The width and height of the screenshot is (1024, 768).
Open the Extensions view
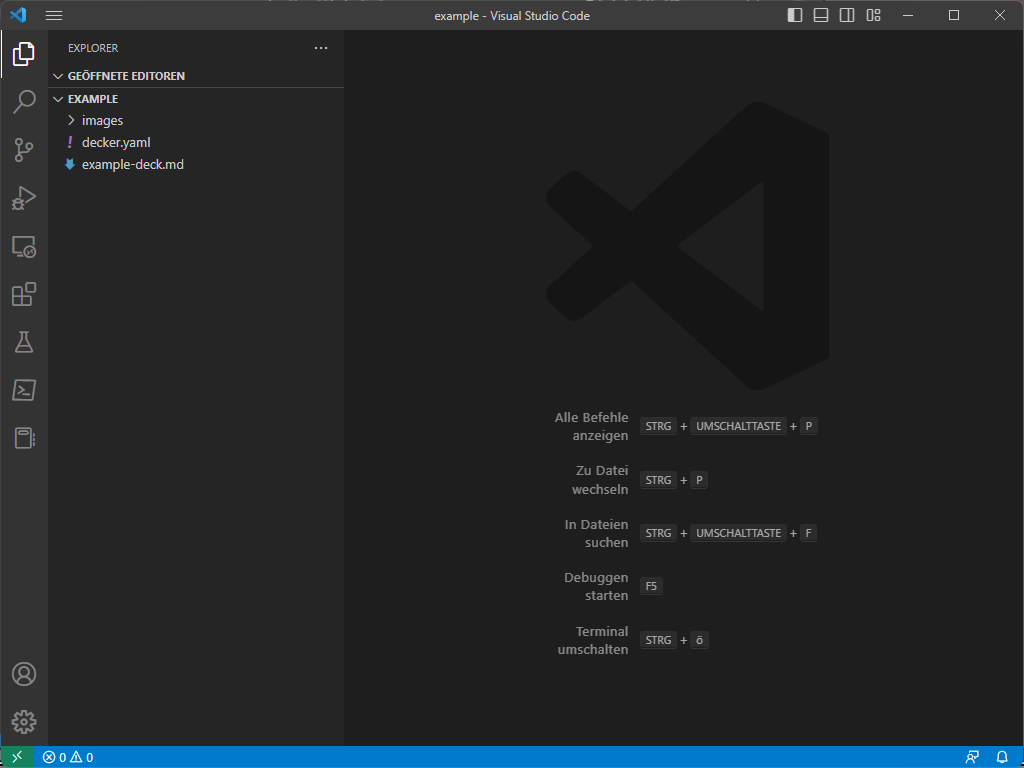point(24,294)
